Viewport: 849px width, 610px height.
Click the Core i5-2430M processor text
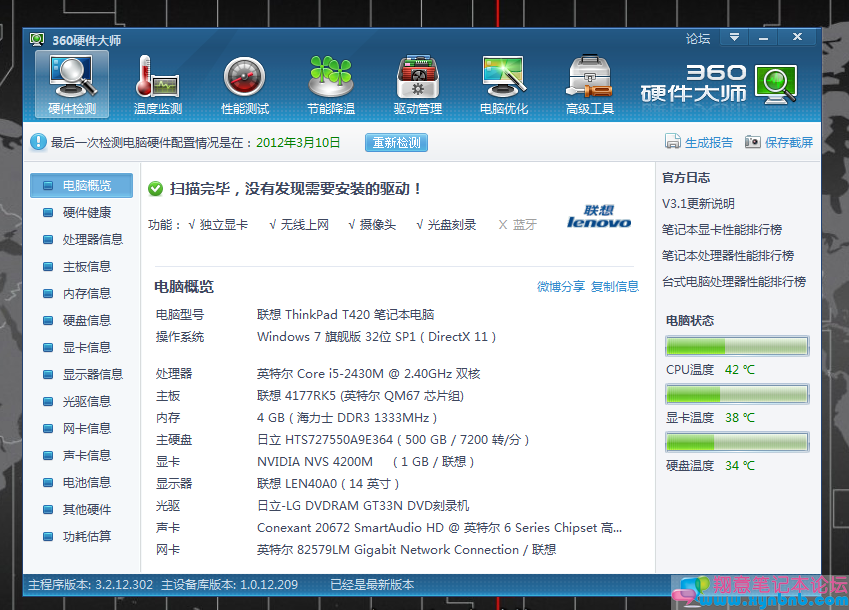(x=368, y=373)
